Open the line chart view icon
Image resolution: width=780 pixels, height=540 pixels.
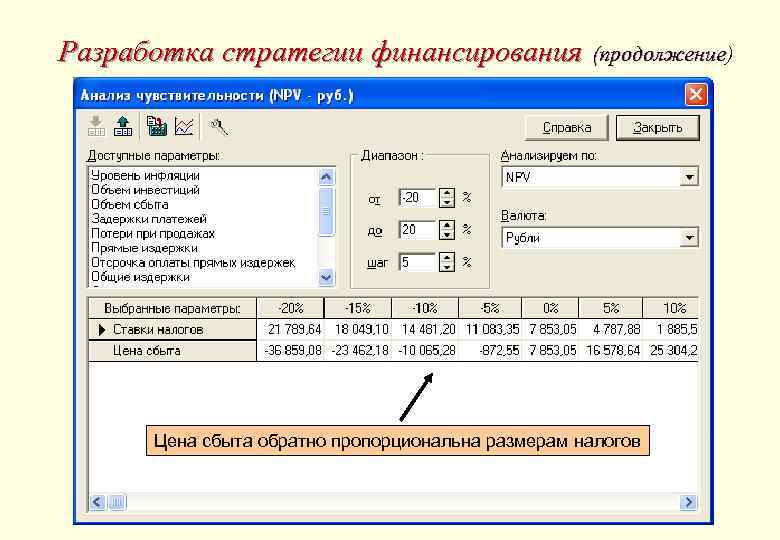point(184,126)
